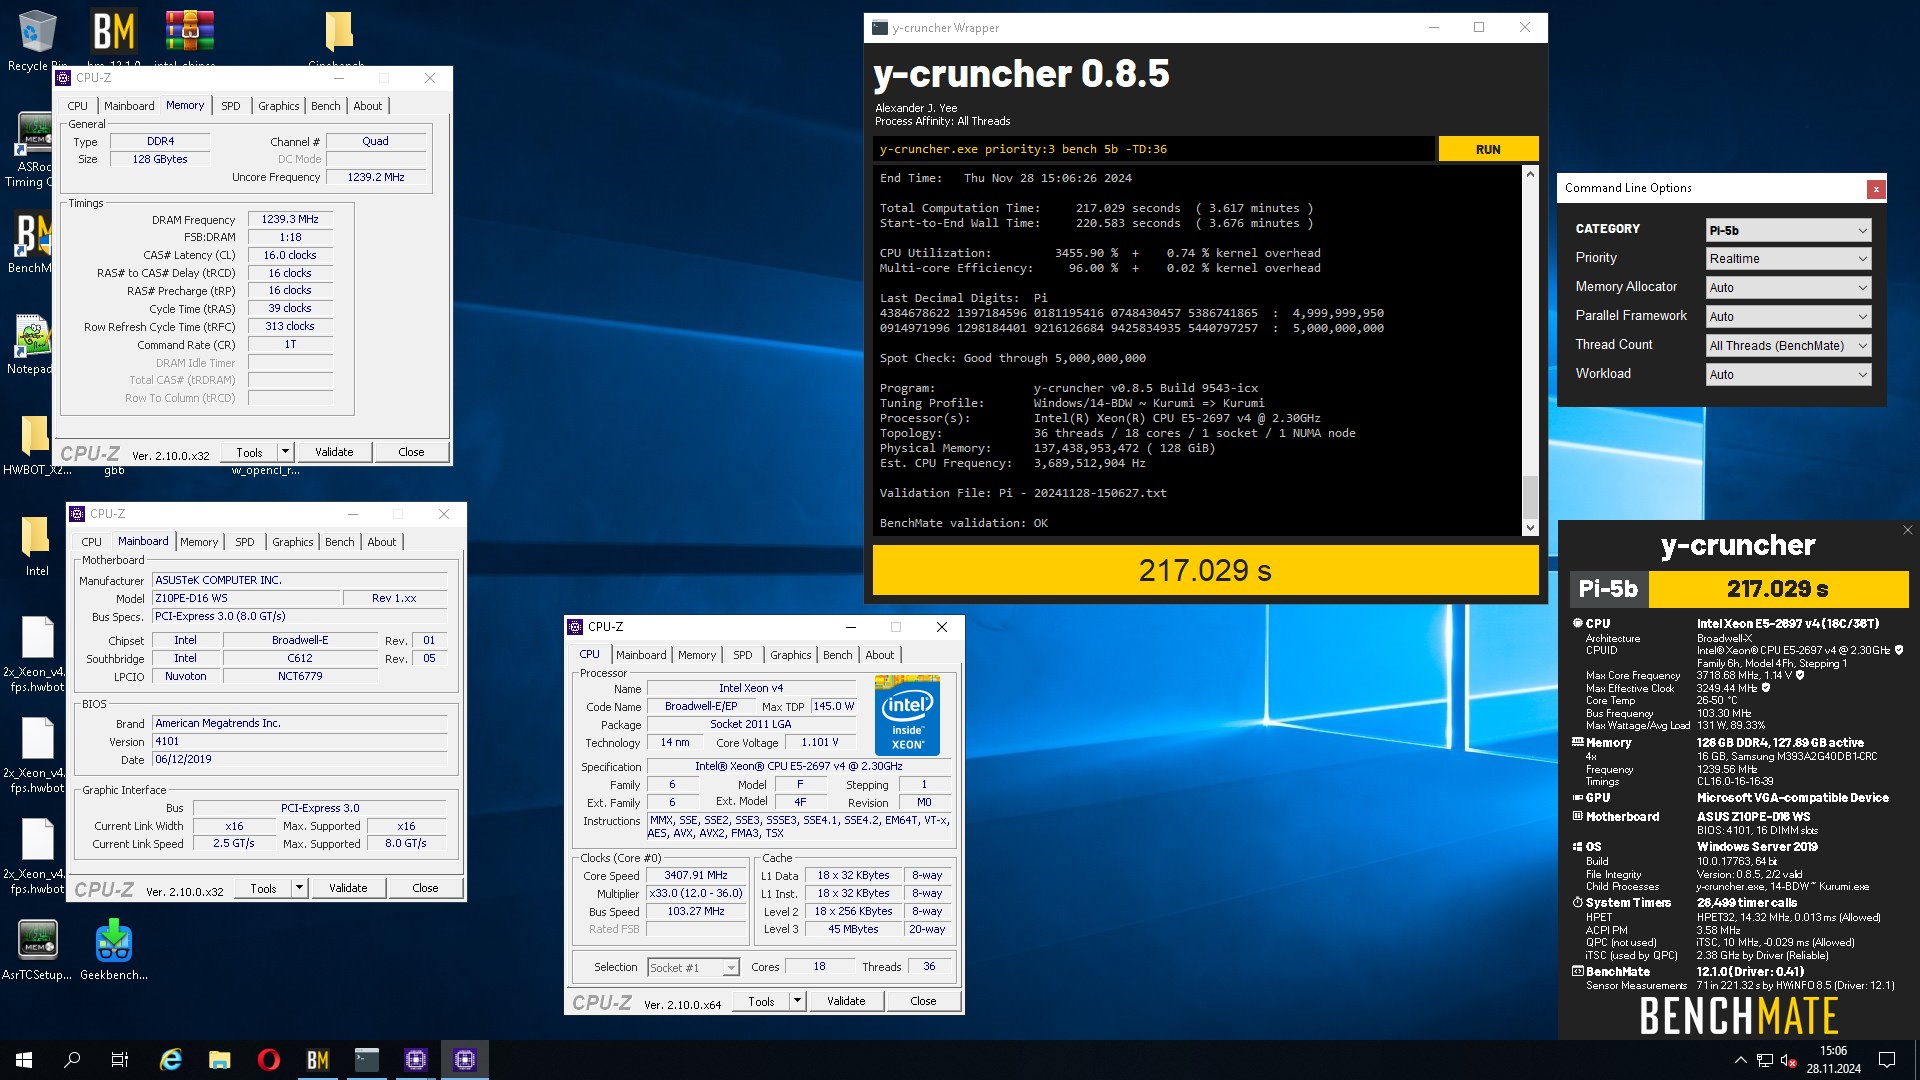Switch to Mainboard tab in CPU-Z Memory window
Viewport: 1920px width, 1080px height.
(129, 106)
